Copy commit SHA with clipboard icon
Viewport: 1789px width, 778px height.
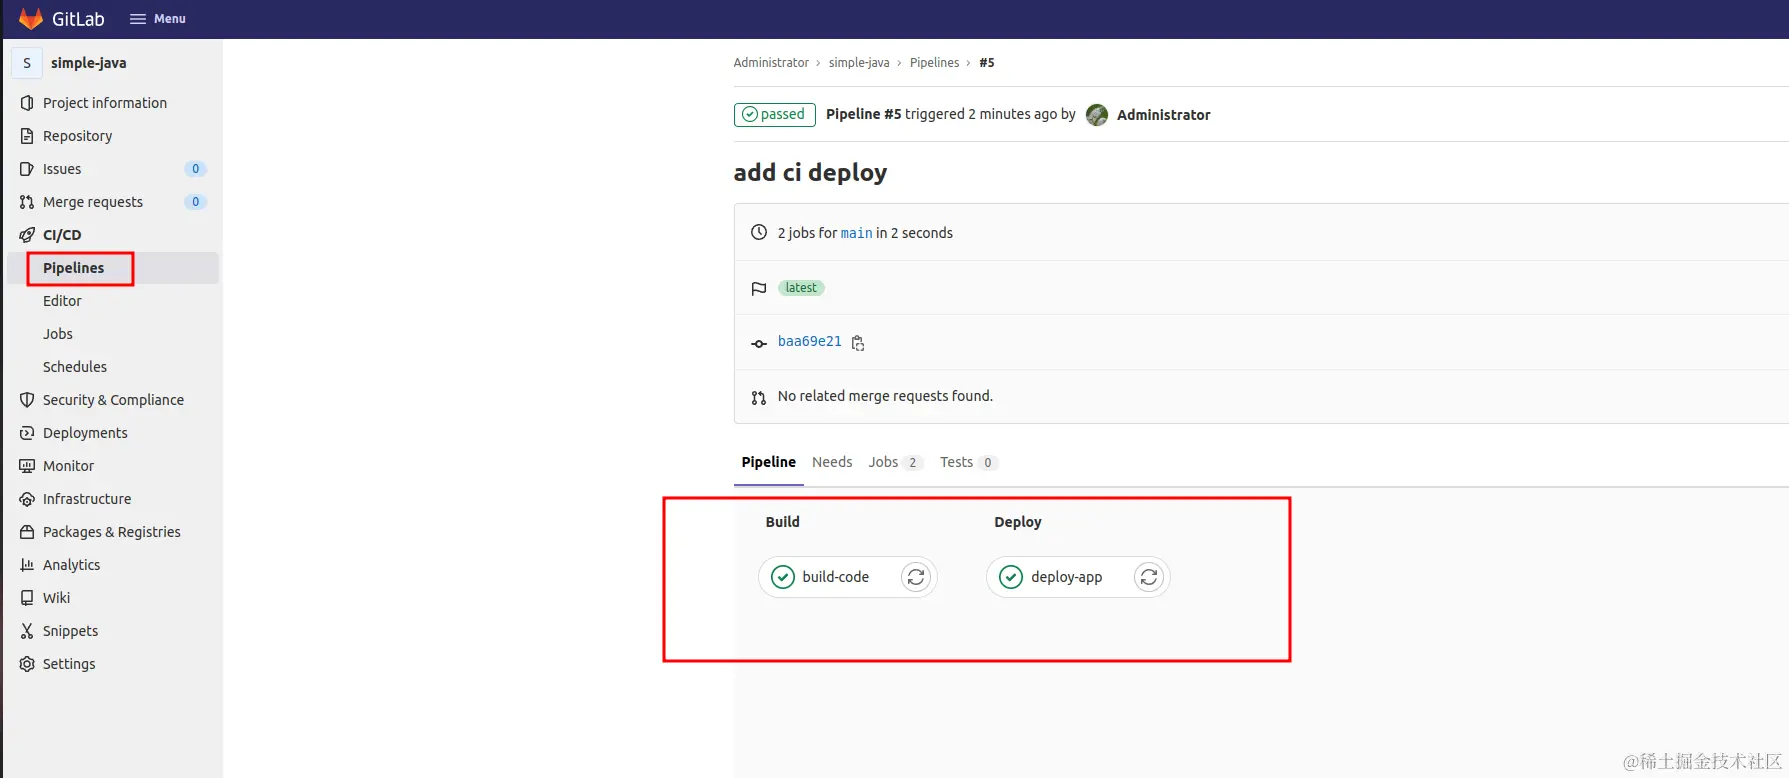click(x=858, y=343)
